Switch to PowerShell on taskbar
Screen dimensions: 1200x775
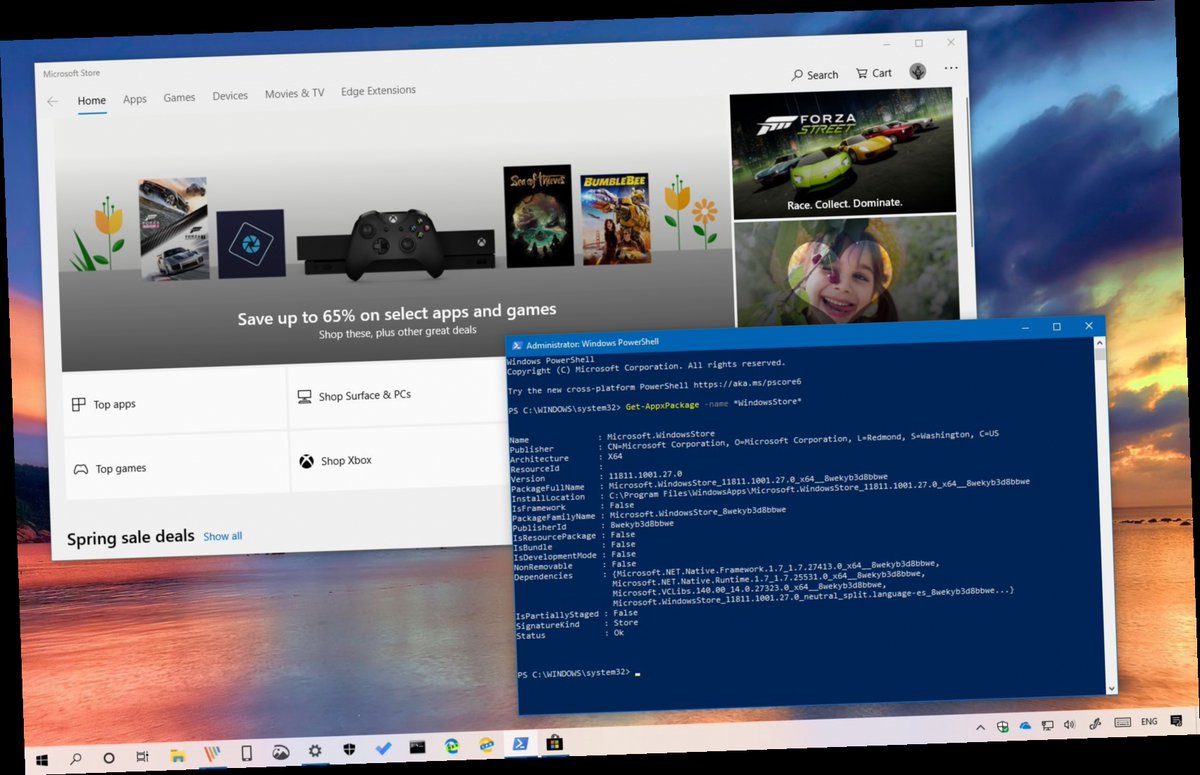[520, 744]
